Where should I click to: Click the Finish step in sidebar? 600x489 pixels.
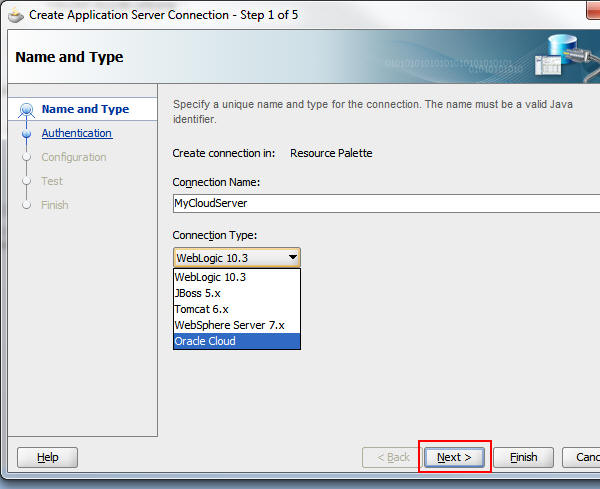point(55,205)
